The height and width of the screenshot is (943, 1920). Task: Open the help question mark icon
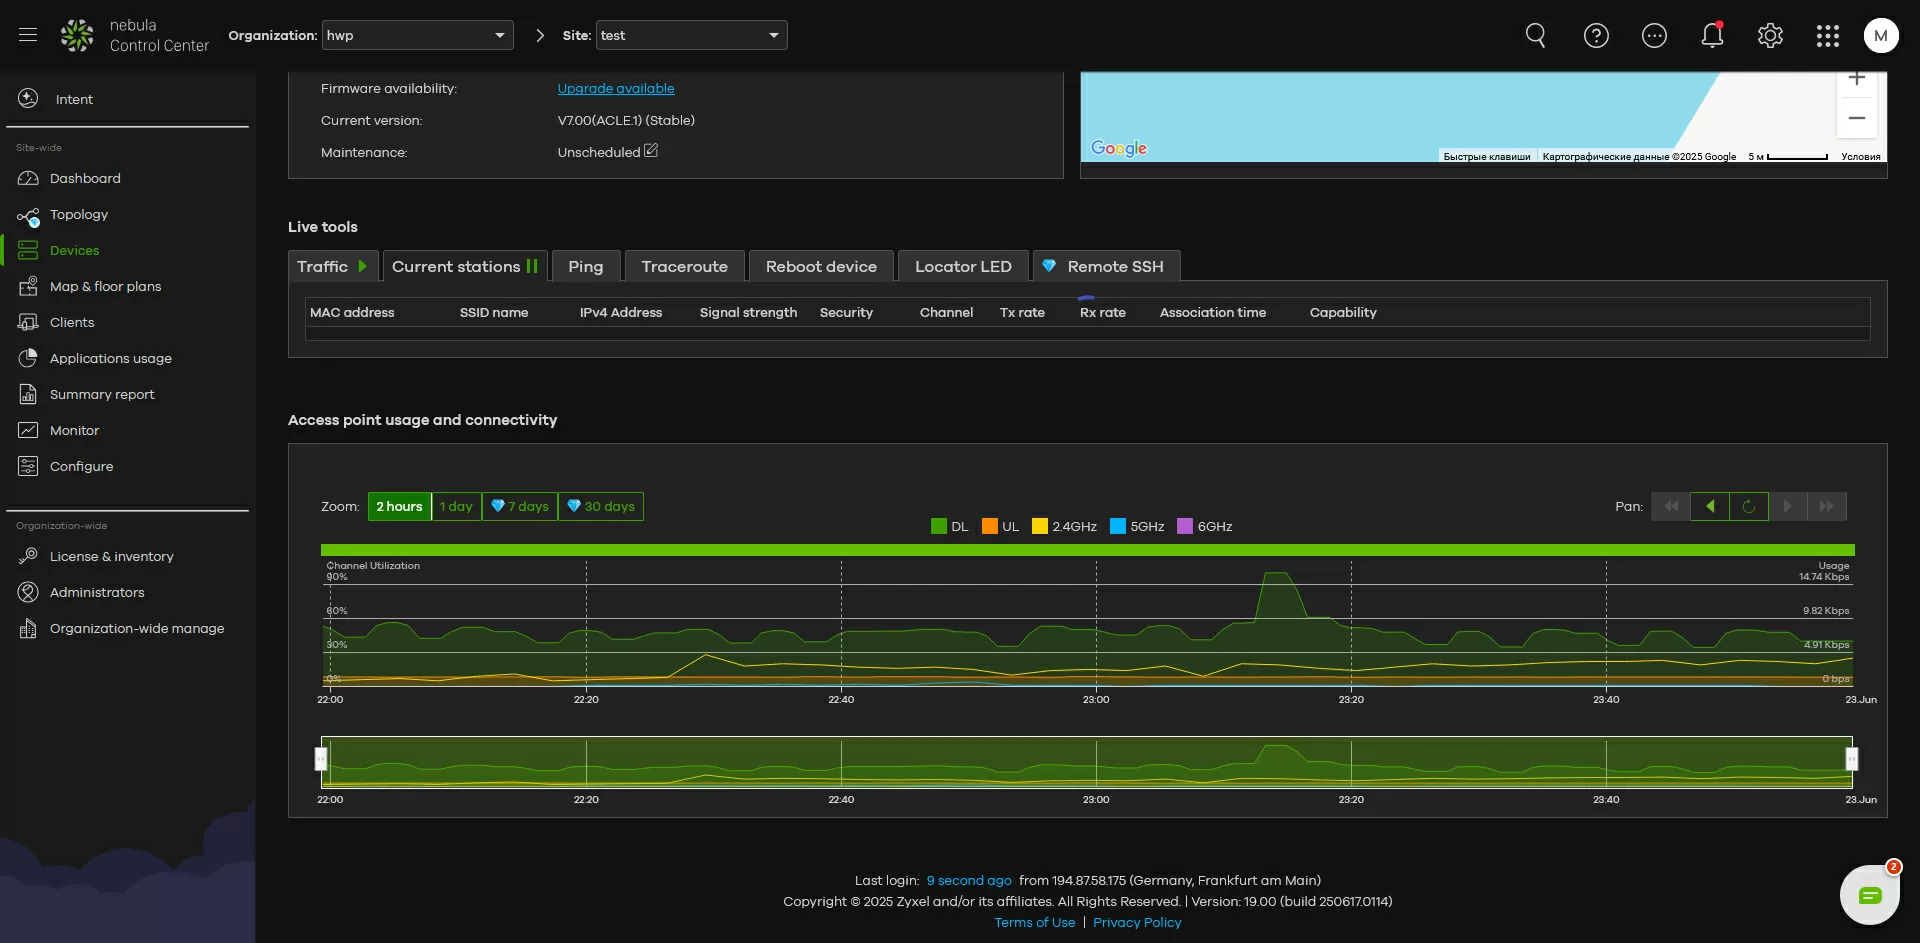pos(1596,36)
